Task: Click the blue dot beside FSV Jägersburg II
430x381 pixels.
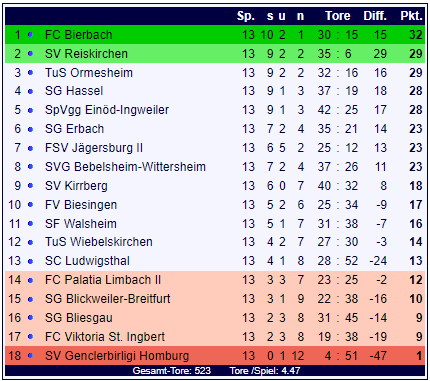Action: pyautogui.click(x=30, y=148)
